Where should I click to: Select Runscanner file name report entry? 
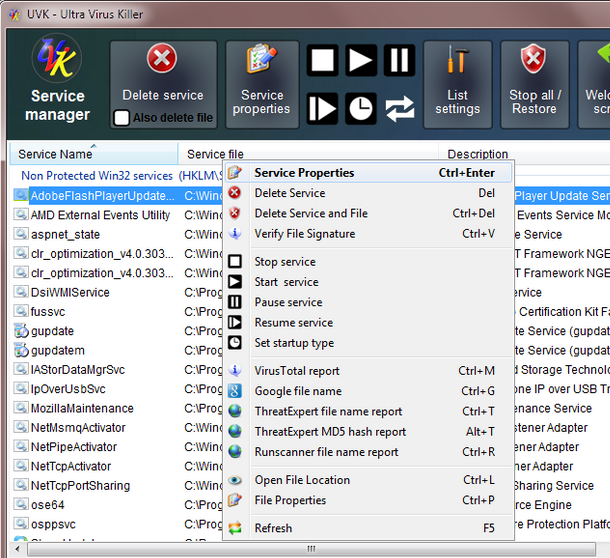click(368, 452)
